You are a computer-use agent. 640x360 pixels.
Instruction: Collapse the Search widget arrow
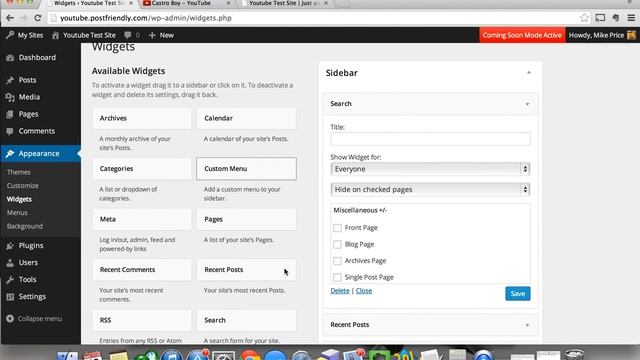pos(527,104)
